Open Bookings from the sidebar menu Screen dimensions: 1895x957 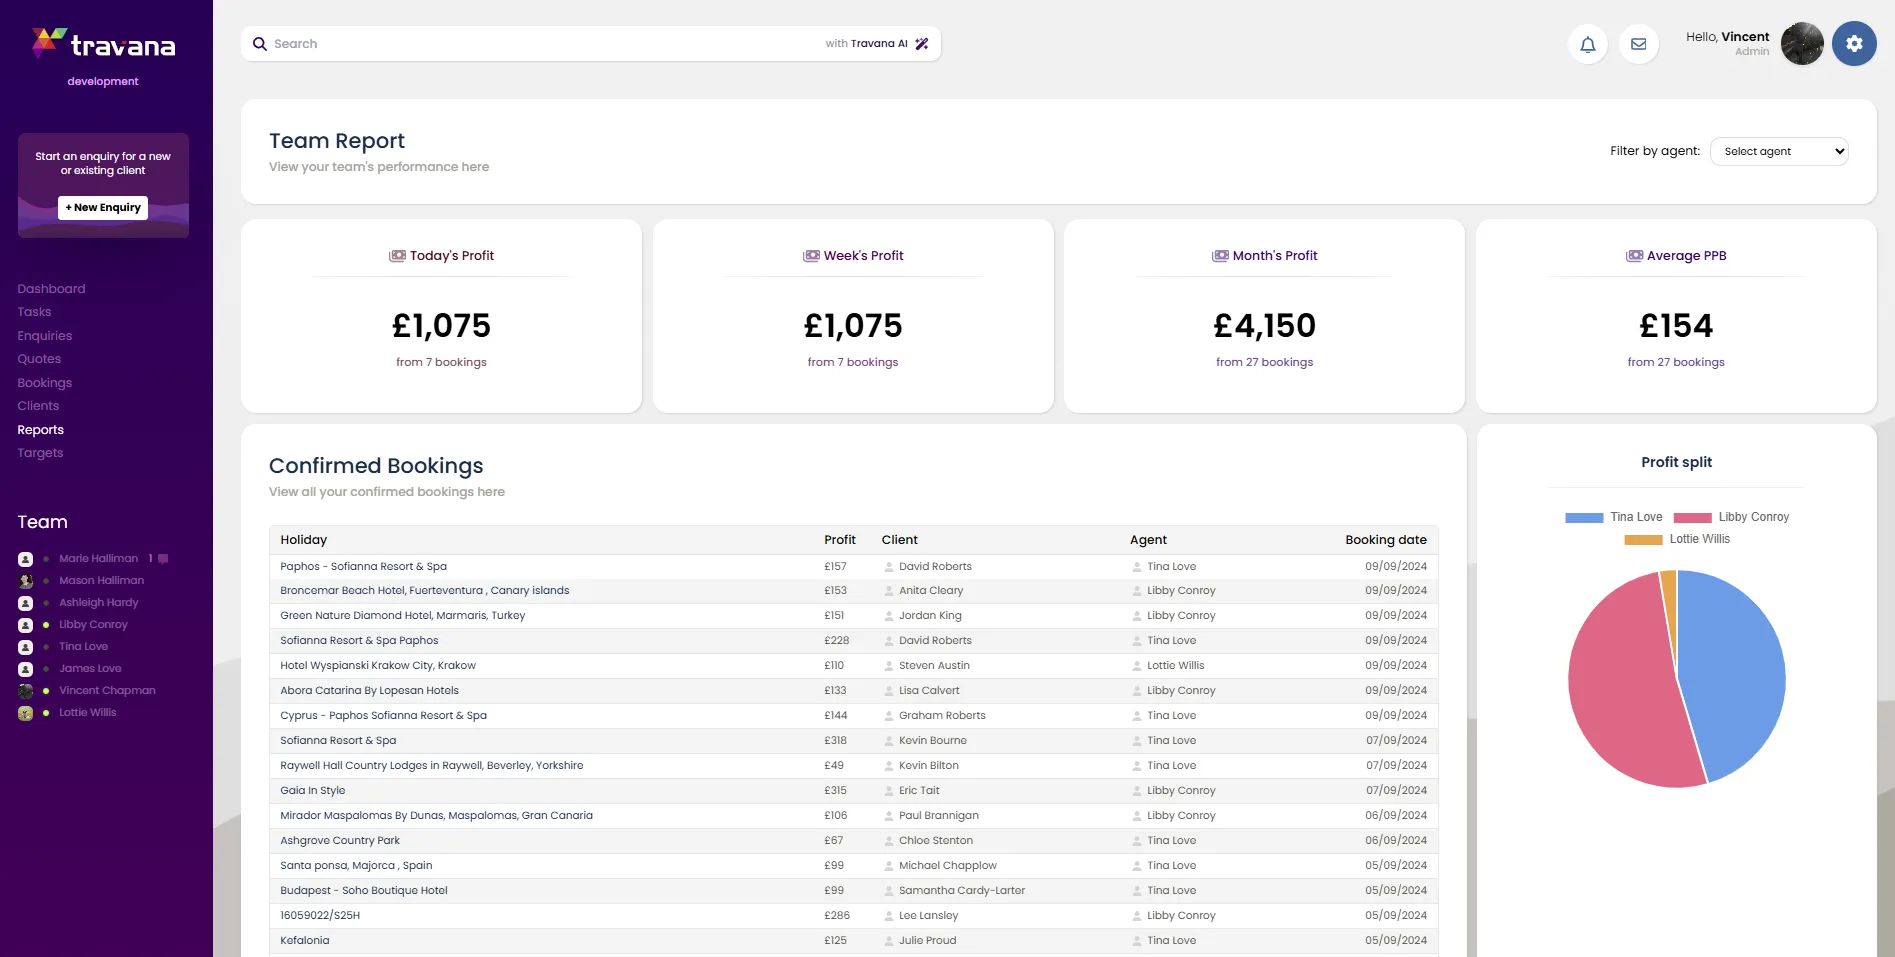click(44, 383)
